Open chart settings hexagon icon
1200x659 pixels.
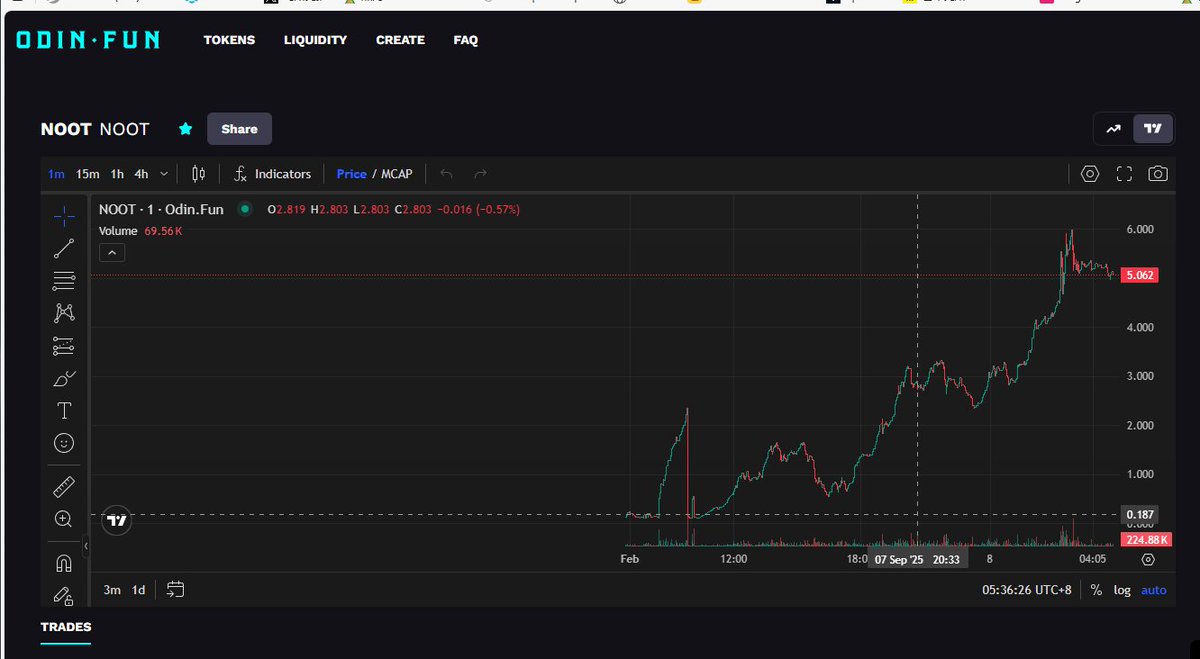tap(1090, 174)
